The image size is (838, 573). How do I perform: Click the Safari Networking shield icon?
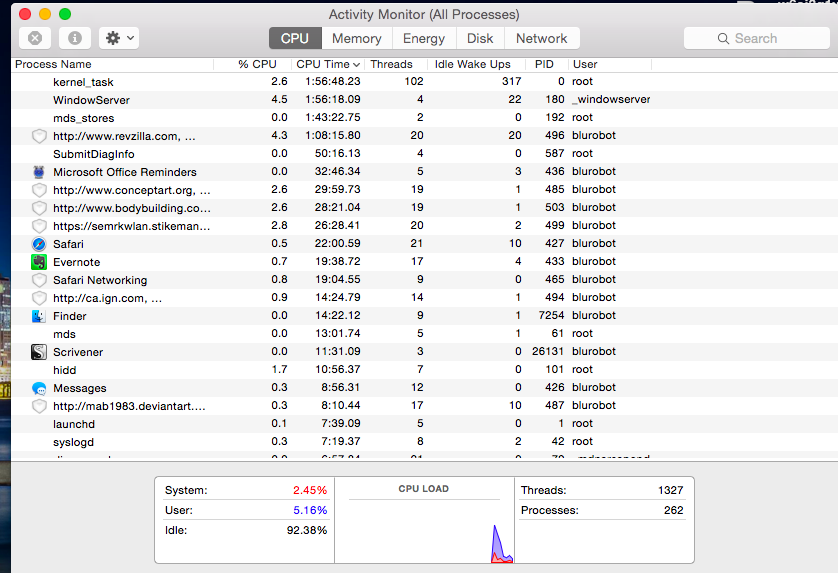(x=39, y=280)
